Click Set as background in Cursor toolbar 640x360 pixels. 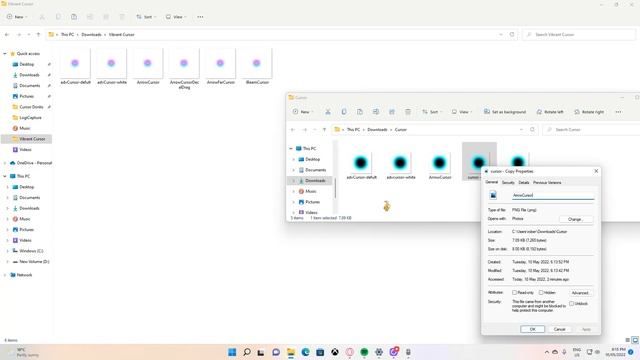tap(505, 112)
